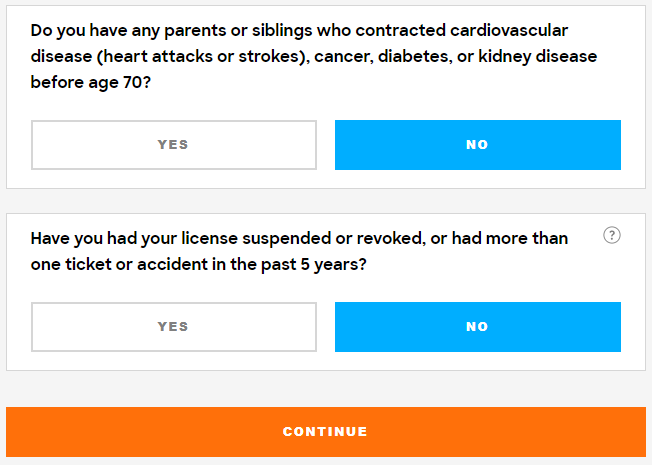Image resolution: width=652 pixels, height=465 pixels.
Task: Select YES for family disease history question
Action: 174,145
